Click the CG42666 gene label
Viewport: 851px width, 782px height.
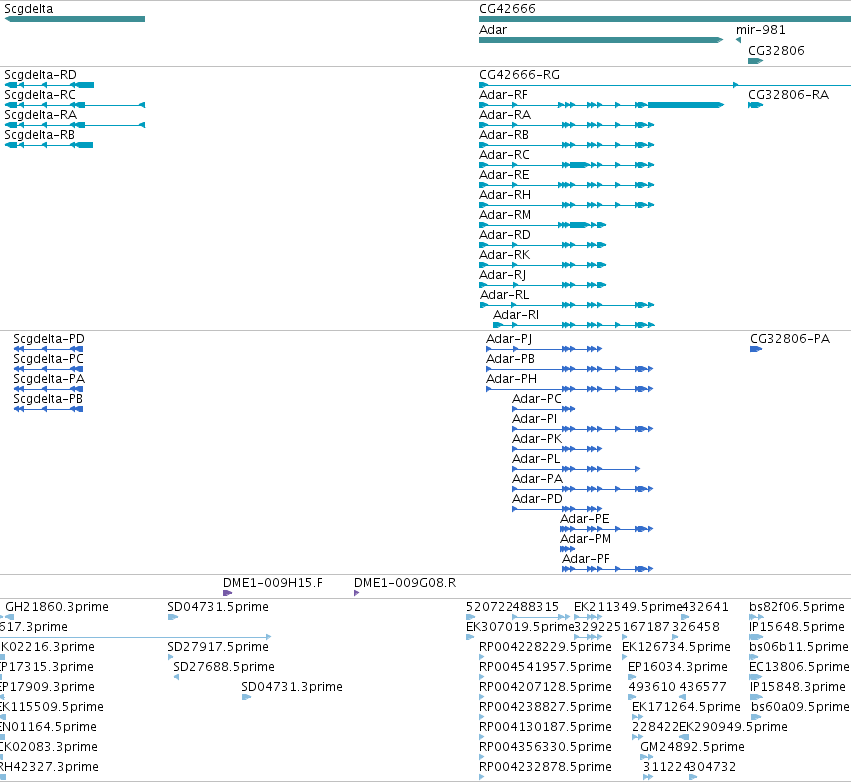click(x=507, y=9)
